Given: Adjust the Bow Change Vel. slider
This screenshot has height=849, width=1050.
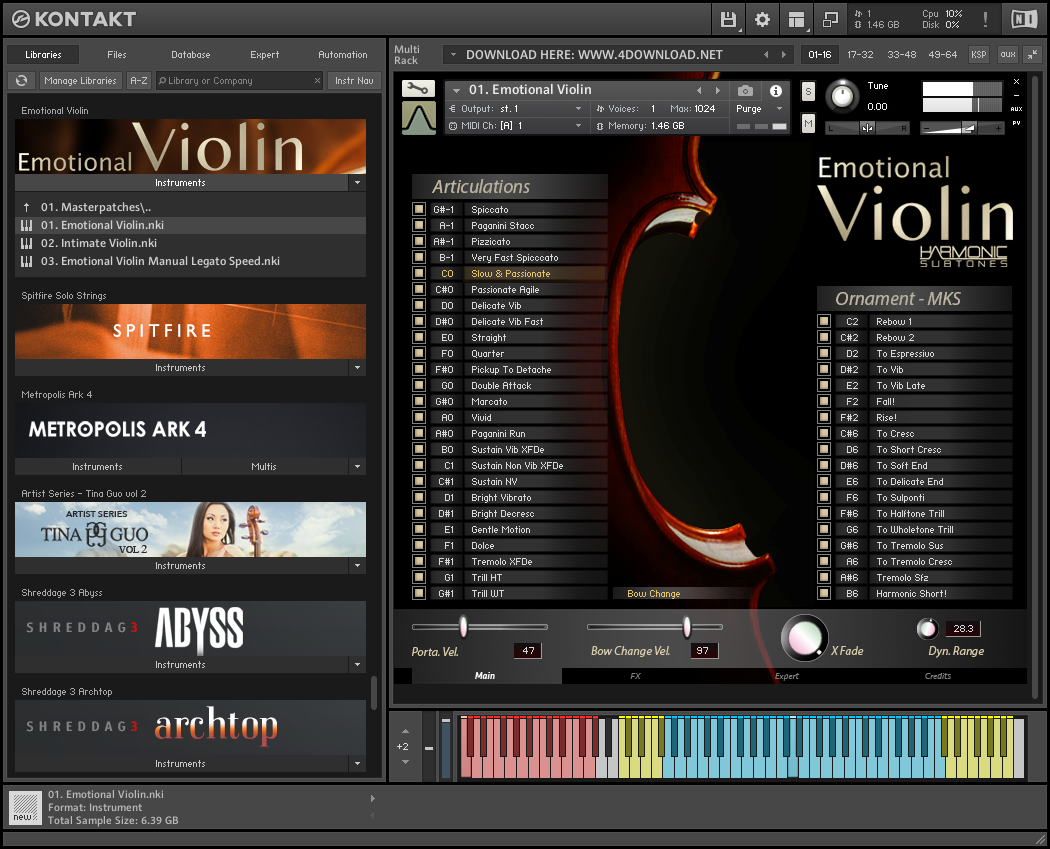Looking at the screenshot, I should point(686,627).
